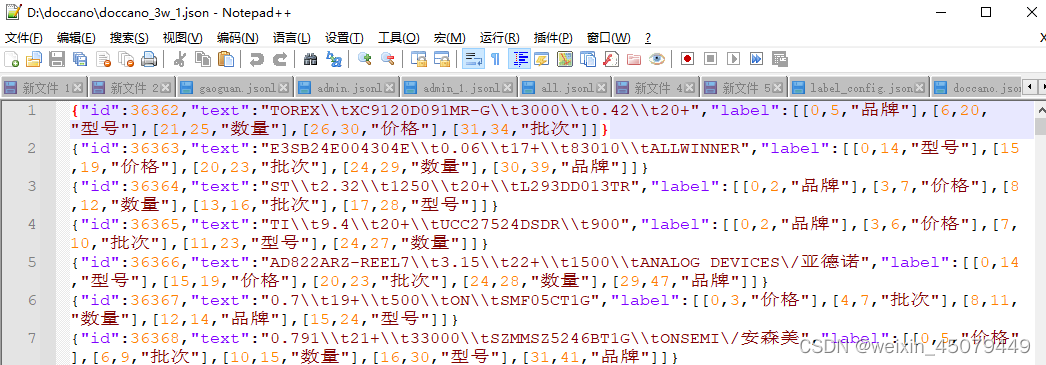The width and height of the screenshot is (1046, 365).
Task: Click the Stop recording macro icon
Action: pyautogui.click(x=710, y=59)
